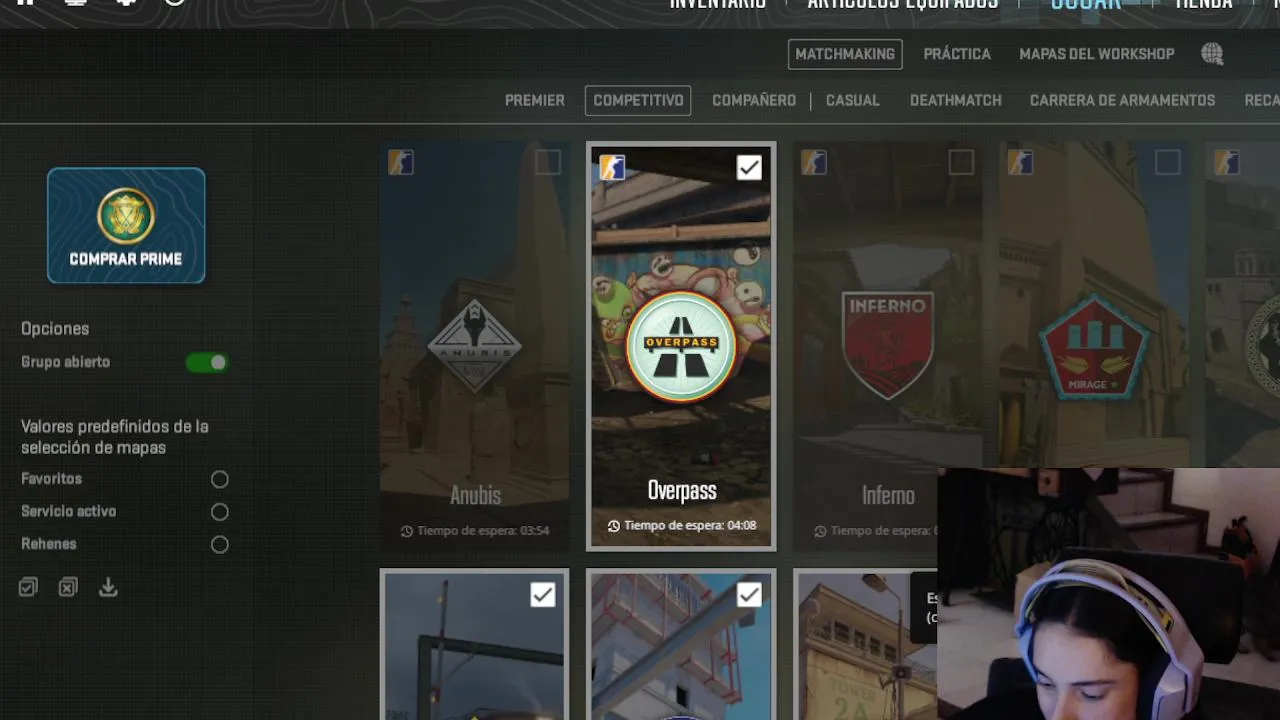Click the Favoritos label
Image resolution: width=1280 pixels, height=720 pixels.
pyautogui.click(x=51, y=479)
